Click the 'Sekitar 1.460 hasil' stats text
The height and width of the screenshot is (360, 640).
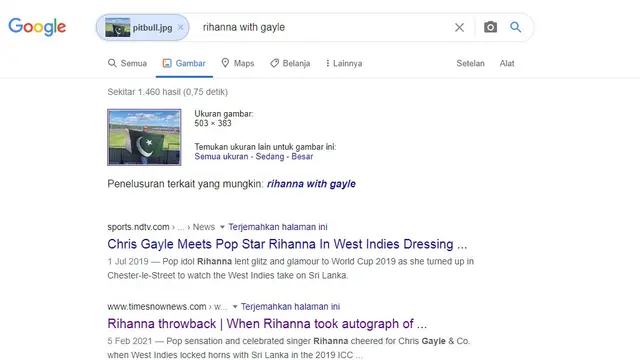pyautogui.click(x=167, y=92)
